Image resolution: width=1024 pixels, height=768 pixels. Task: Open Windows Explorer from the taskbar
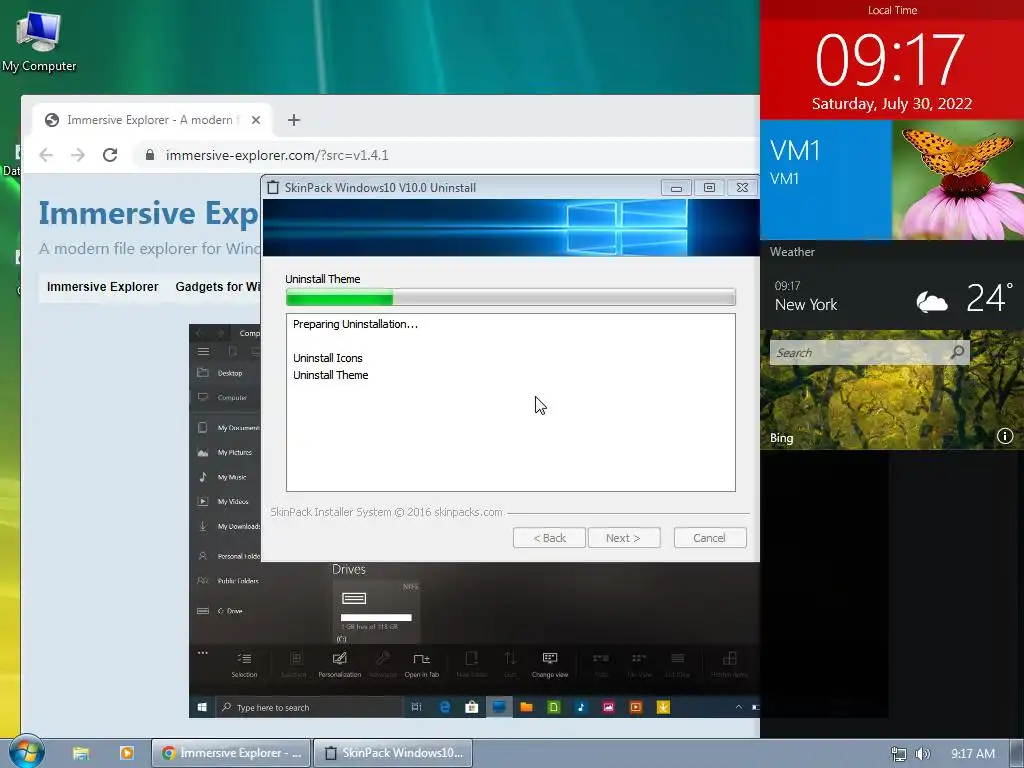(x=81, y=753)
